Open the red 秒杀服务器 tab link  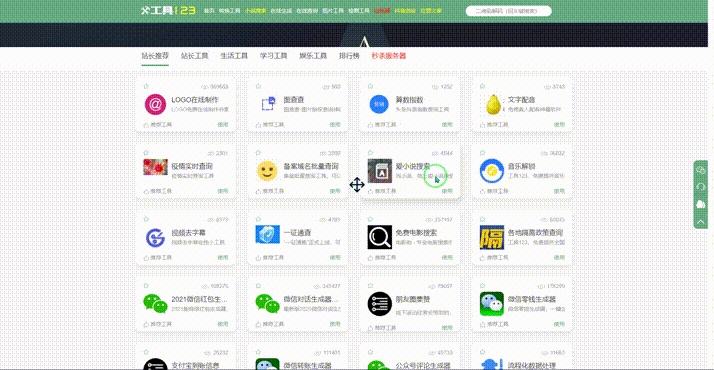click(x=389, y=56)
